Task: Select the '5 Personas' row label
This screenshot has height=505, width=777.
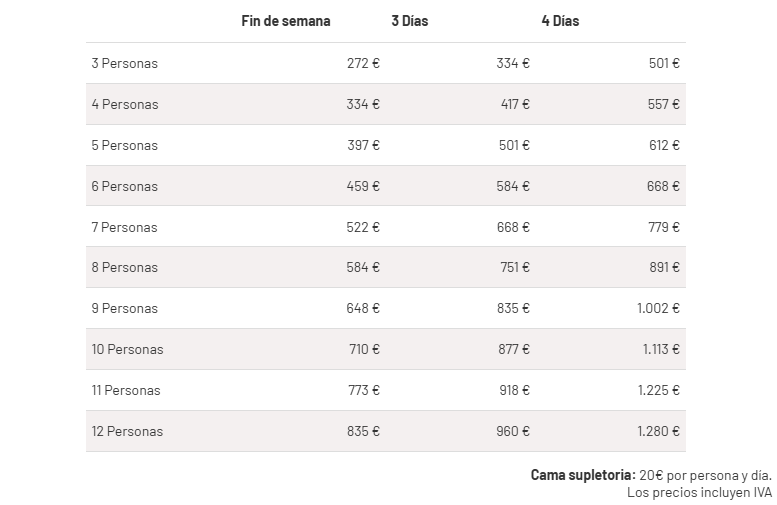Action: point(124,146)
